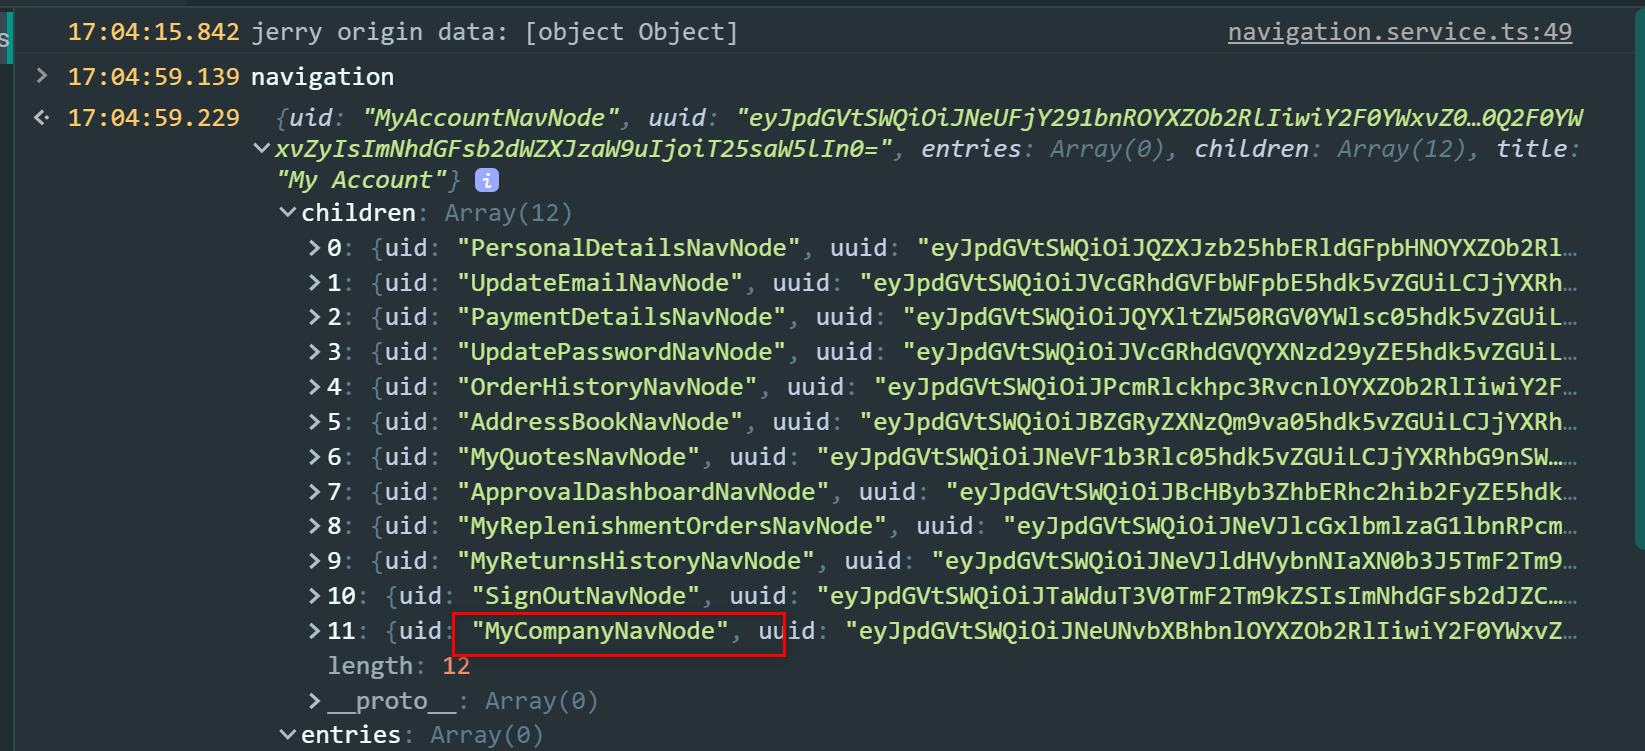Click the "ApprovalDashboardNavNode" string value

pyautogui.click(x=643, y=492)
